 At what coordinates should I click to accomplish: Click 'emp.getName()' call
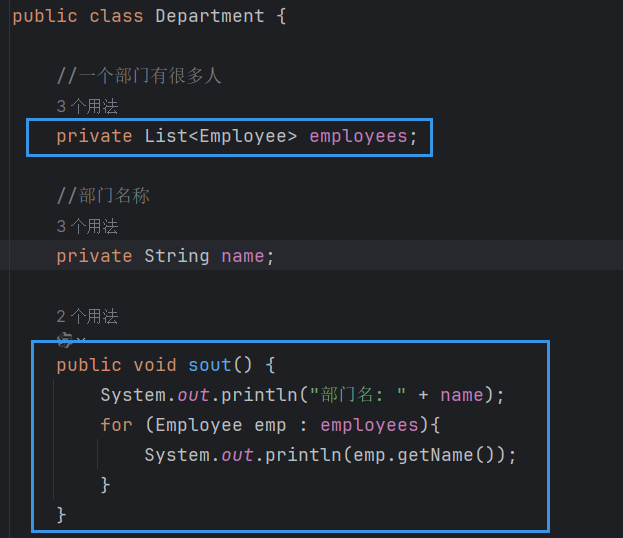[424, 455]
